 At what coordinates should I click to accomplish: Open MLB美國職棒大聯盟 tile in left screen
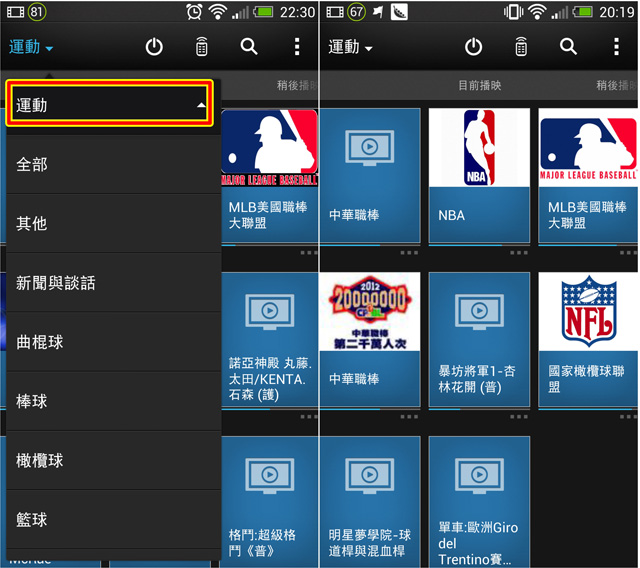[x=269, y=175]
